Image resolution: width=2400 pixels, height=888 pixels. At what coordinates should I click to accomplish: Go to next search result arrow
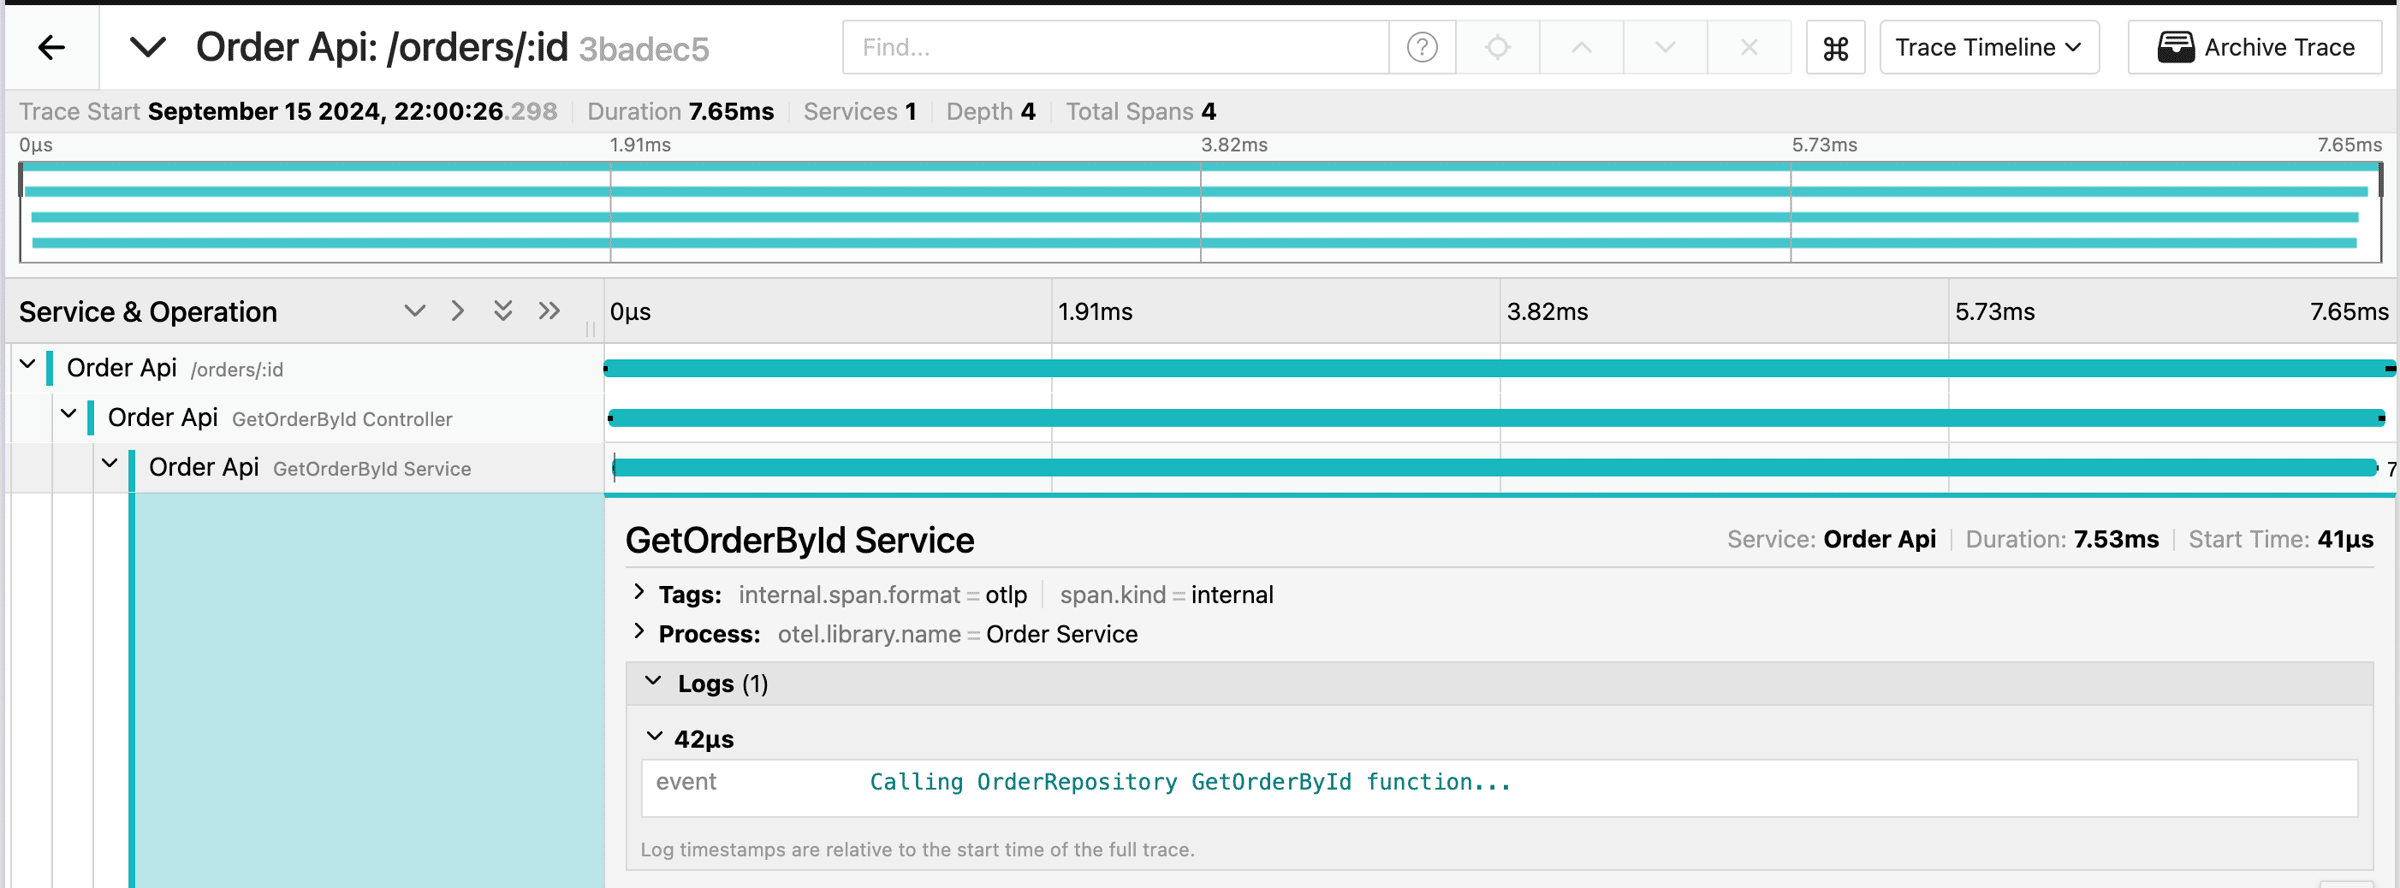pyautogui.click(x=1665, y=47)
